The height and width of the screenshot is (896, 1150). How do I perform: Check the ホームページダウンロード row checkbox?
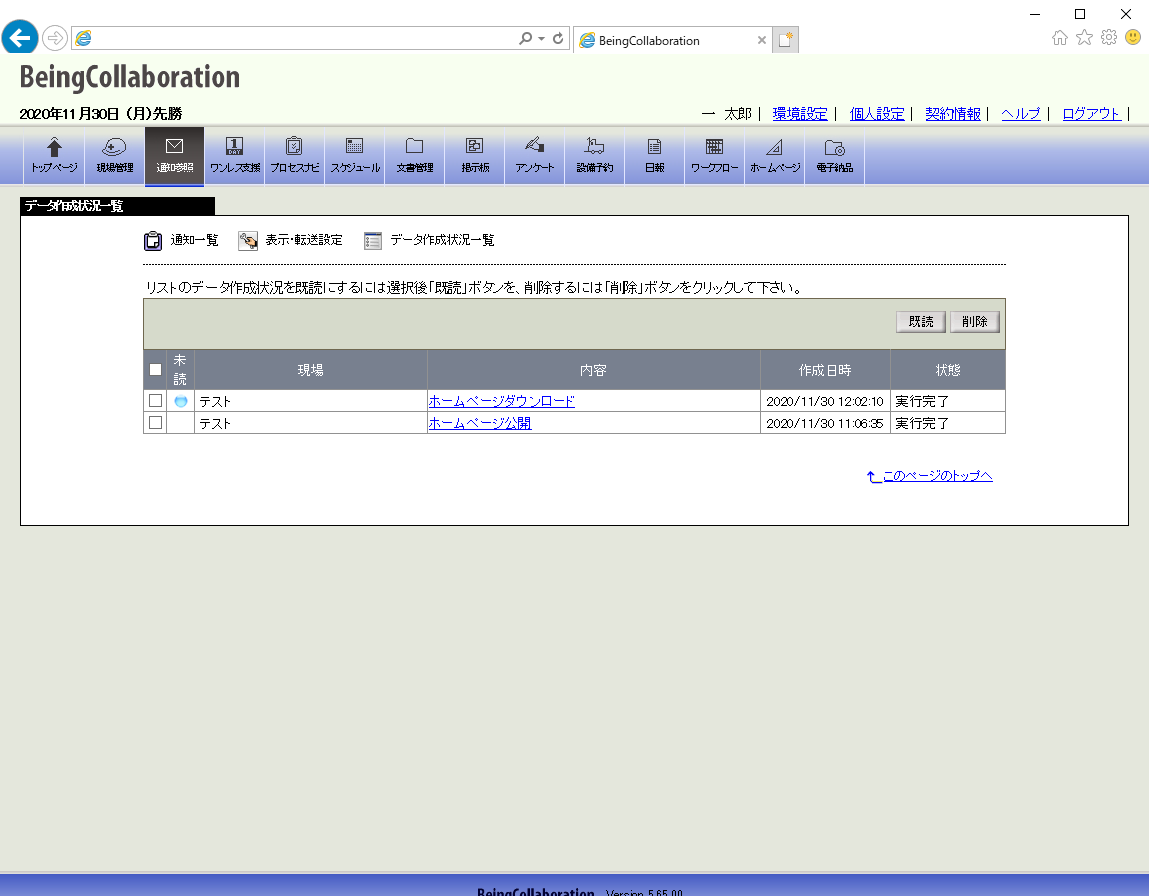coord(155,400)
